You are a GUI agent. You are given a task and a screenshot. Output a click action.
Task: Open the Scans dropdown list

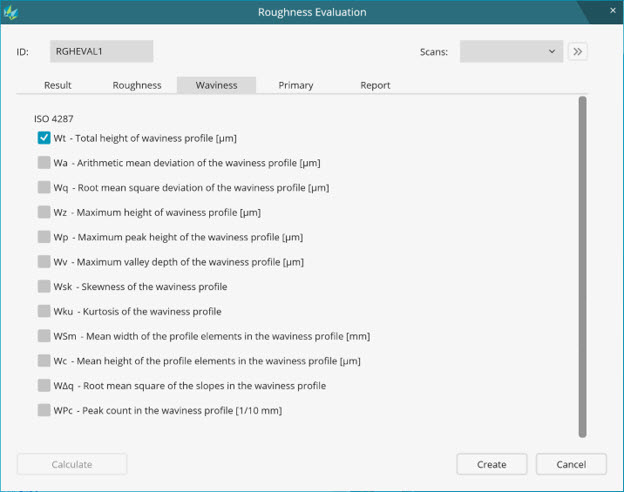[x=511, y=52]
